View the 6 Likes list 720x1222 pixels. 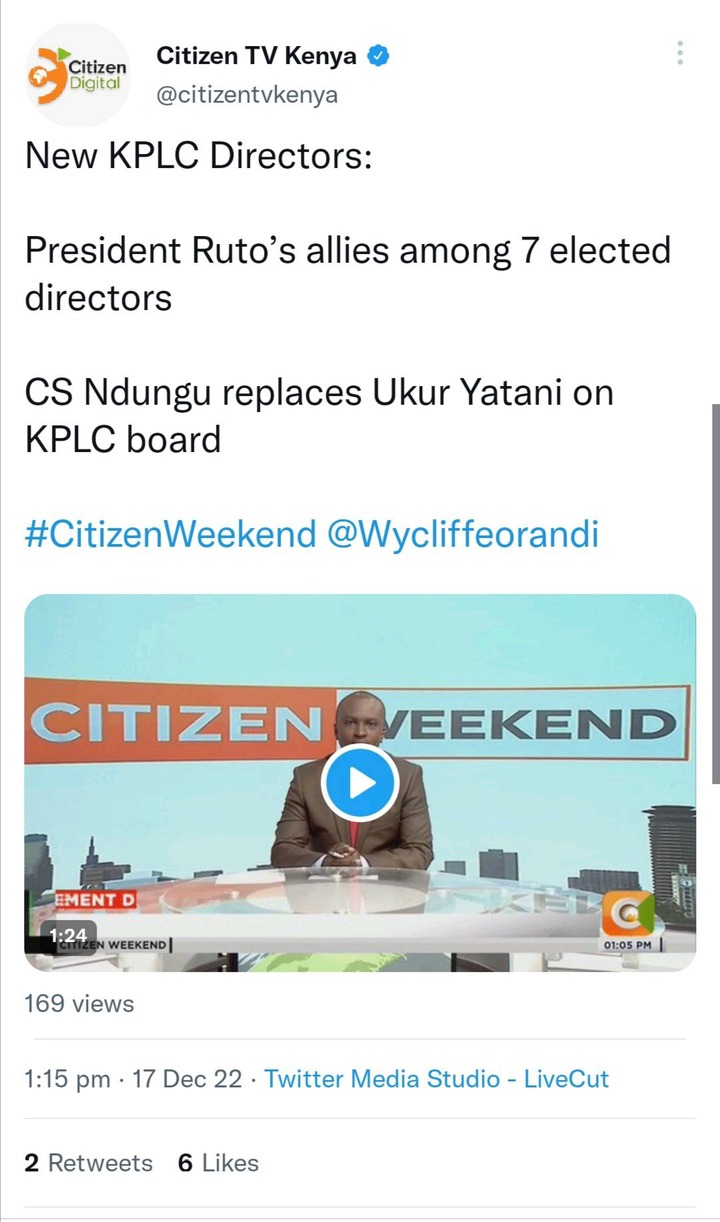(218, 1163)
